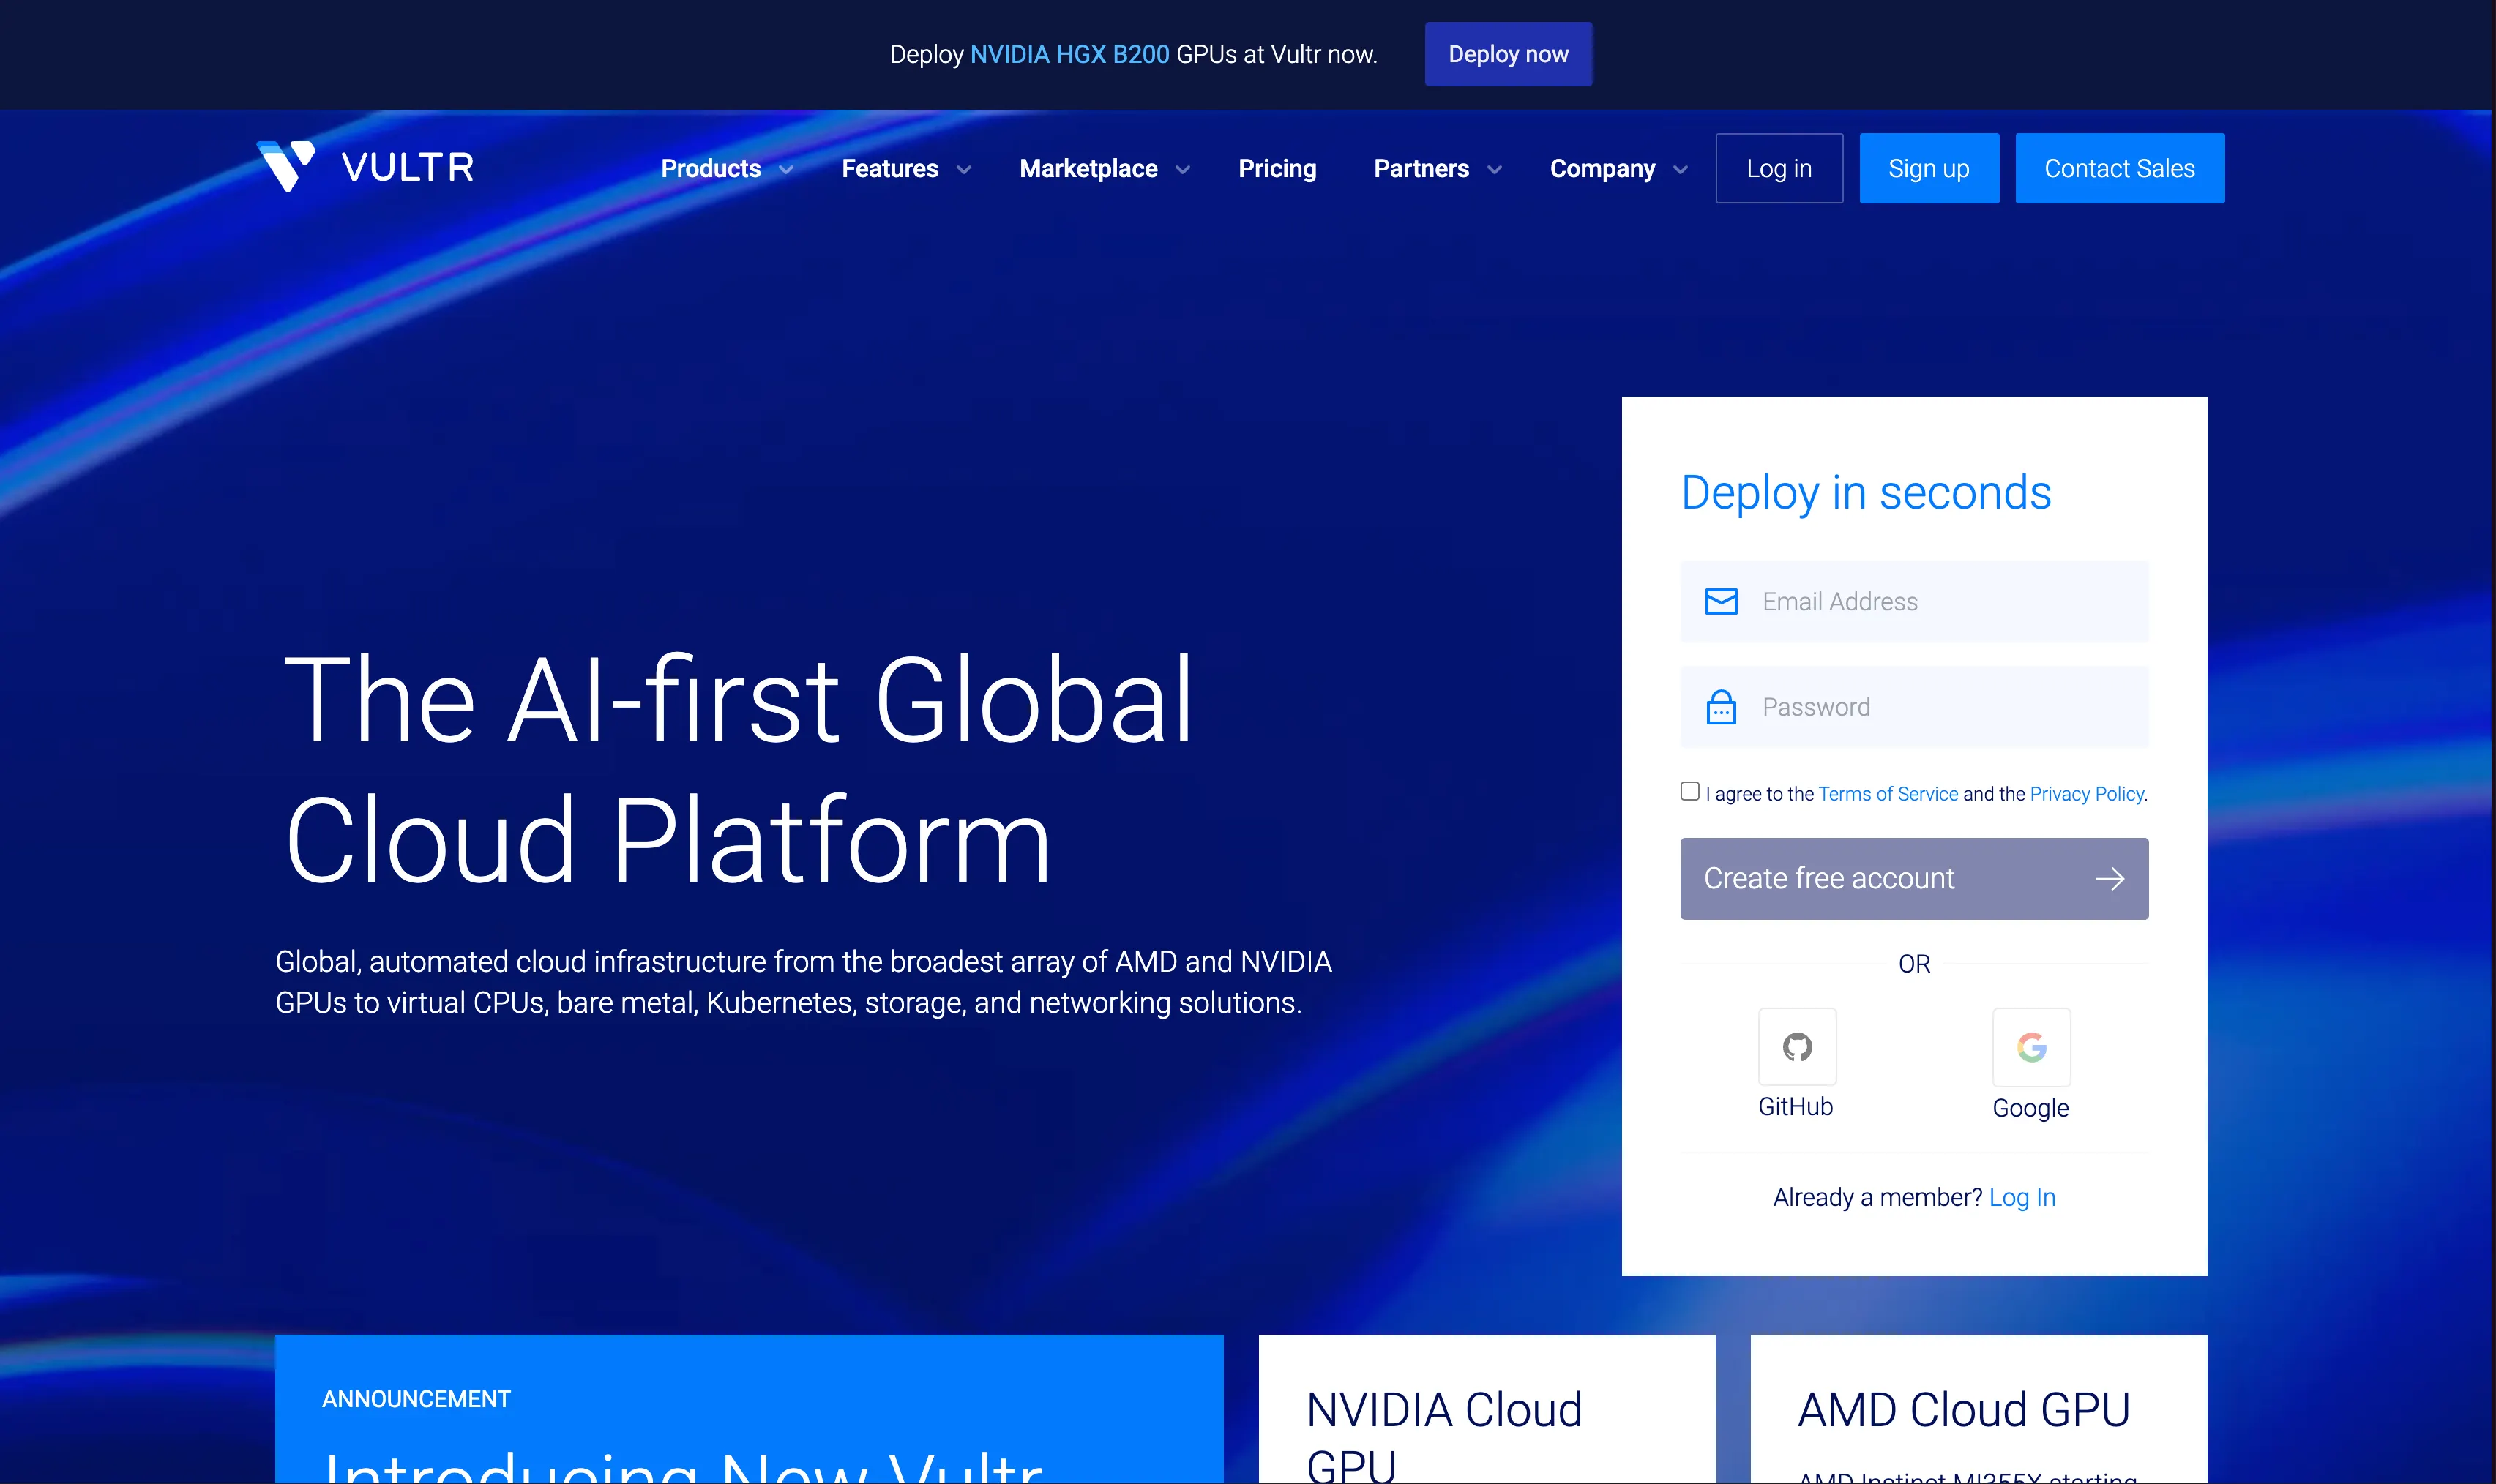
Task: Open the Features dropdown chevron
Action: (x=964, y=170)
